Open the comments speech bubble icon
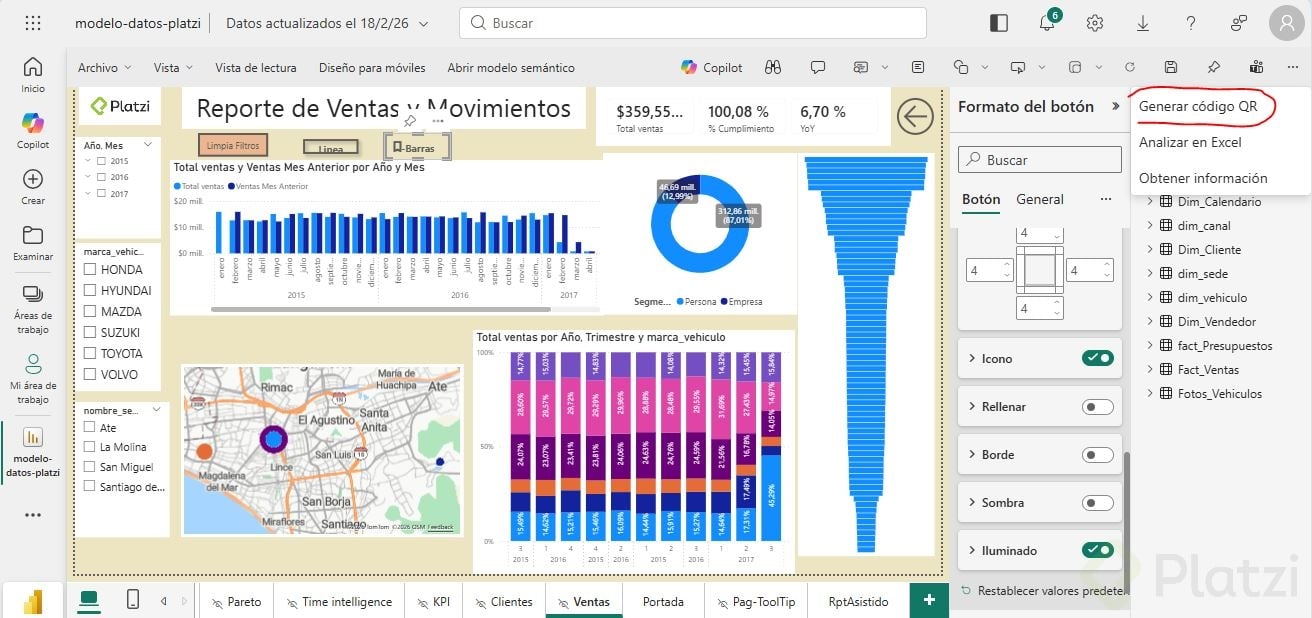Image resolution: width=1312 pixels, height=618 pixels. tap(818, 67)
